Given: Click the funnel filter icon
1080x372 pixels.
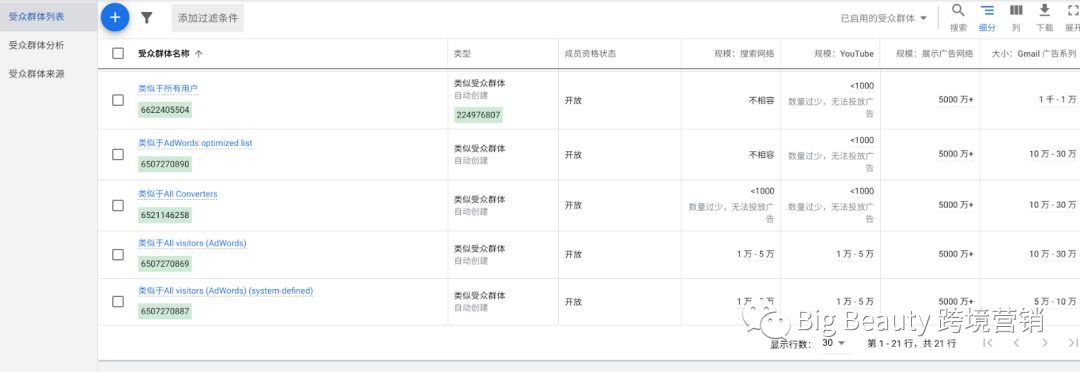Looking at the screenshot, I should (x=147, y=18).
